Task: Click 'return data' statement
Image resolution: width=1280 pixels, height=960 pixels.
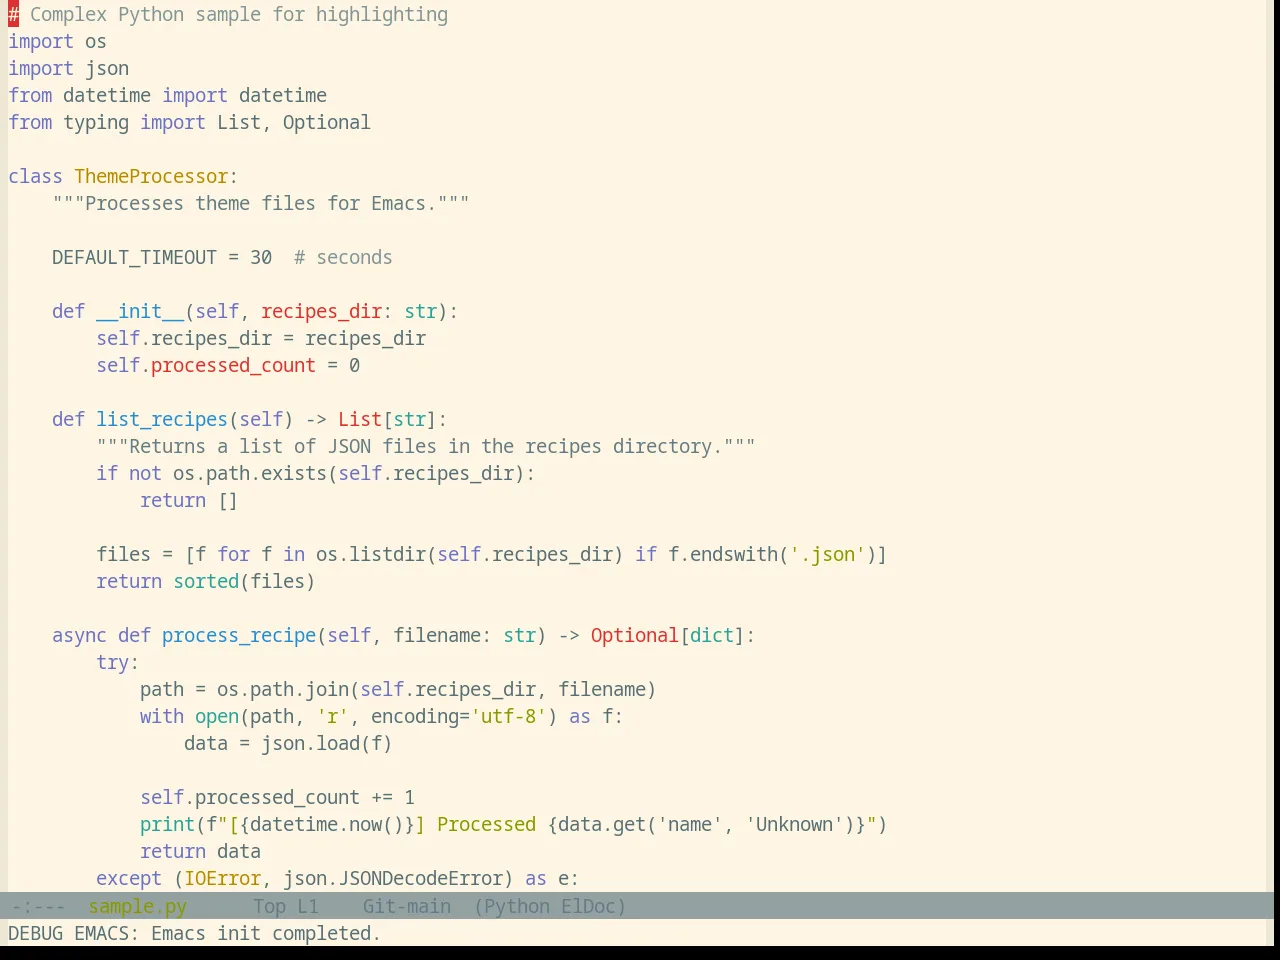Action: 200,851
